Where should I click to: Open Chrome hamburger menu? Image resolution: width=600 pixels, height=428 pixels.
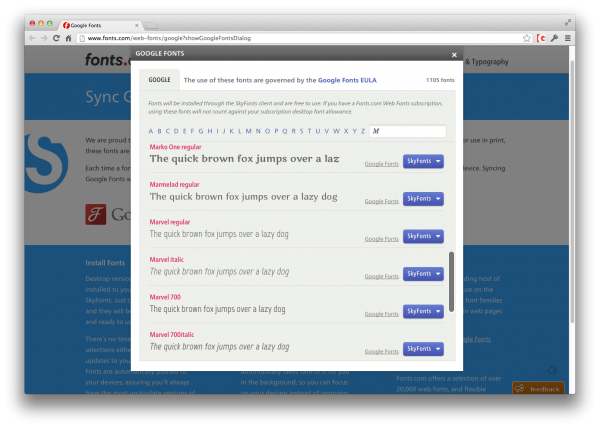coord(568,38)
